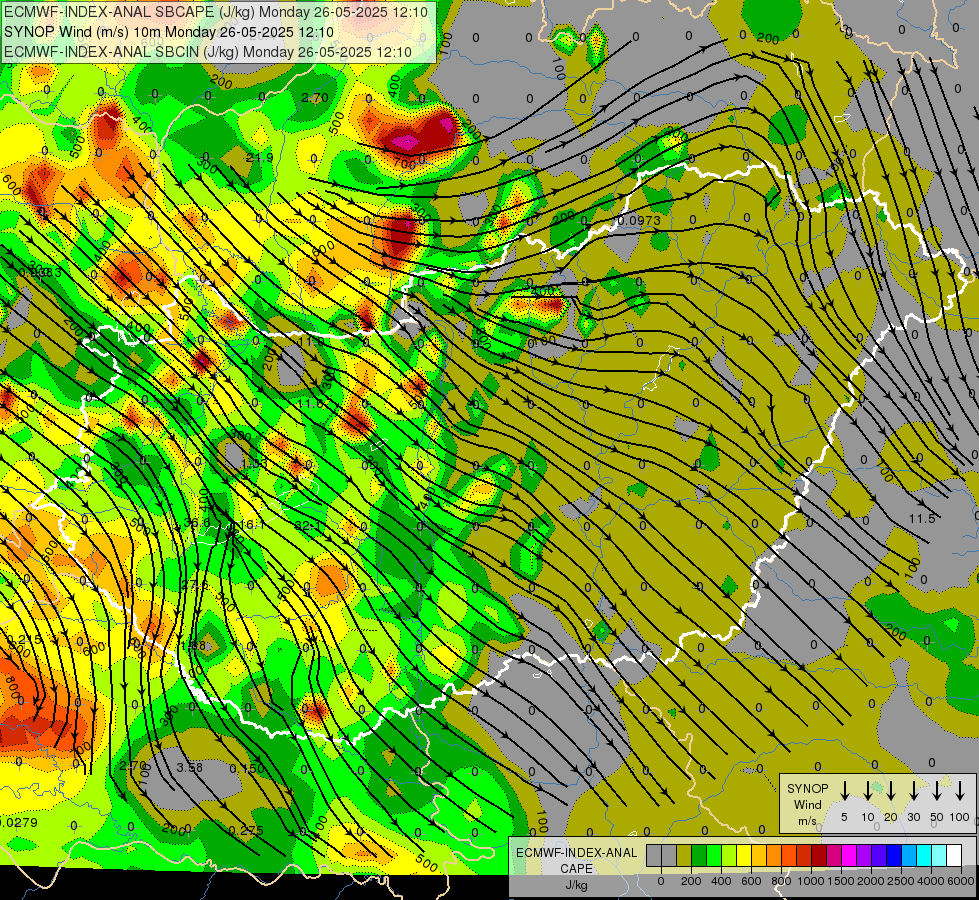979x900 pixels.
Task: Click the wind arrow above 50 m/s
Action: pos(937,790)
